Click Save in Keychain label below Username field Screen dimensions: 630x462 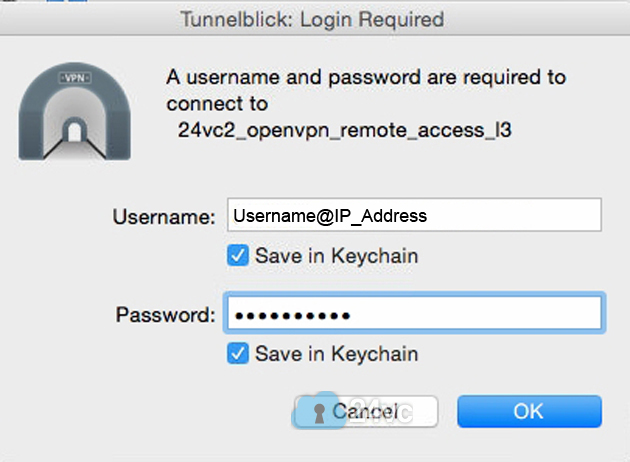[x=337, y=256]
